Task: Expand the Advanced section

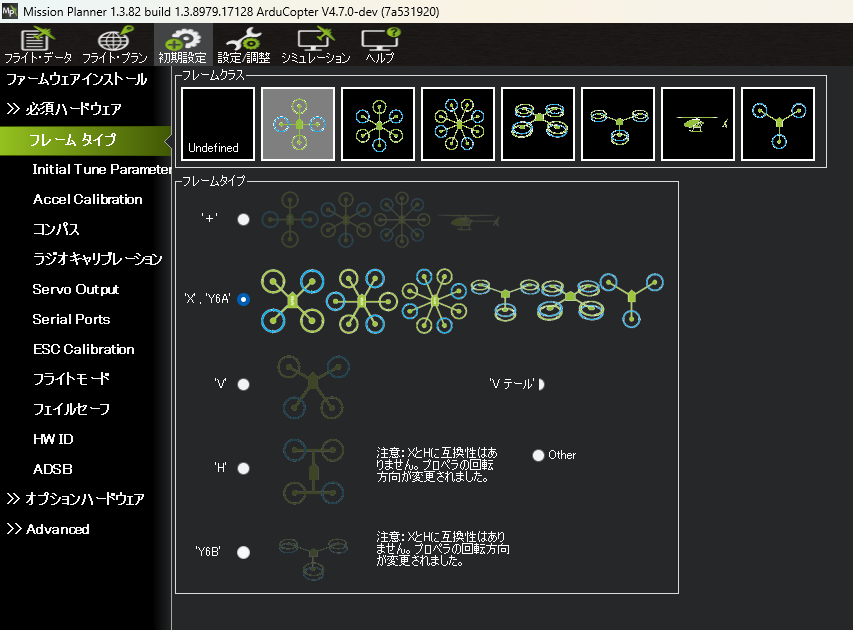Action: pos(48,529)
